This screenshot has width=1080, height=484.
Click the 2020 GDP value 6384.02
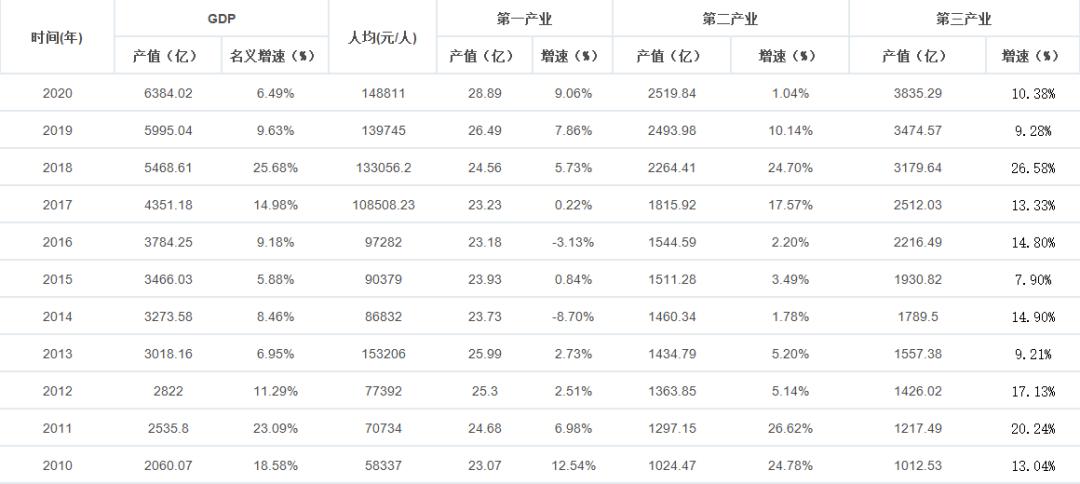[x=168, y=93]
